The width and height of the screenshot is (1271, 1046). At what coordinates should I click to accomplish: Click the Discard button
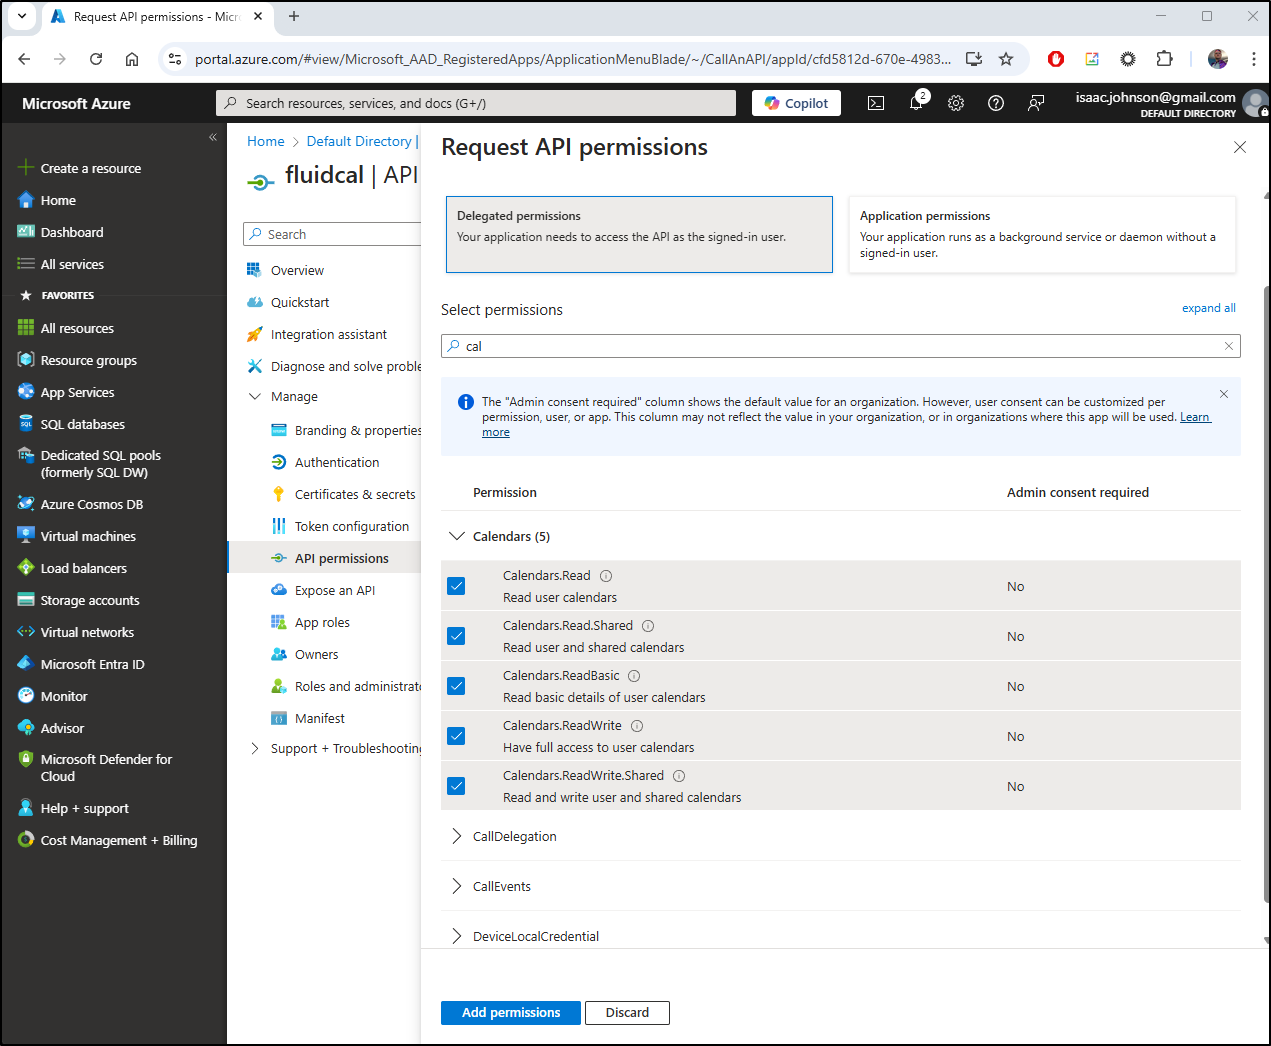click(x=627, y=1013)
